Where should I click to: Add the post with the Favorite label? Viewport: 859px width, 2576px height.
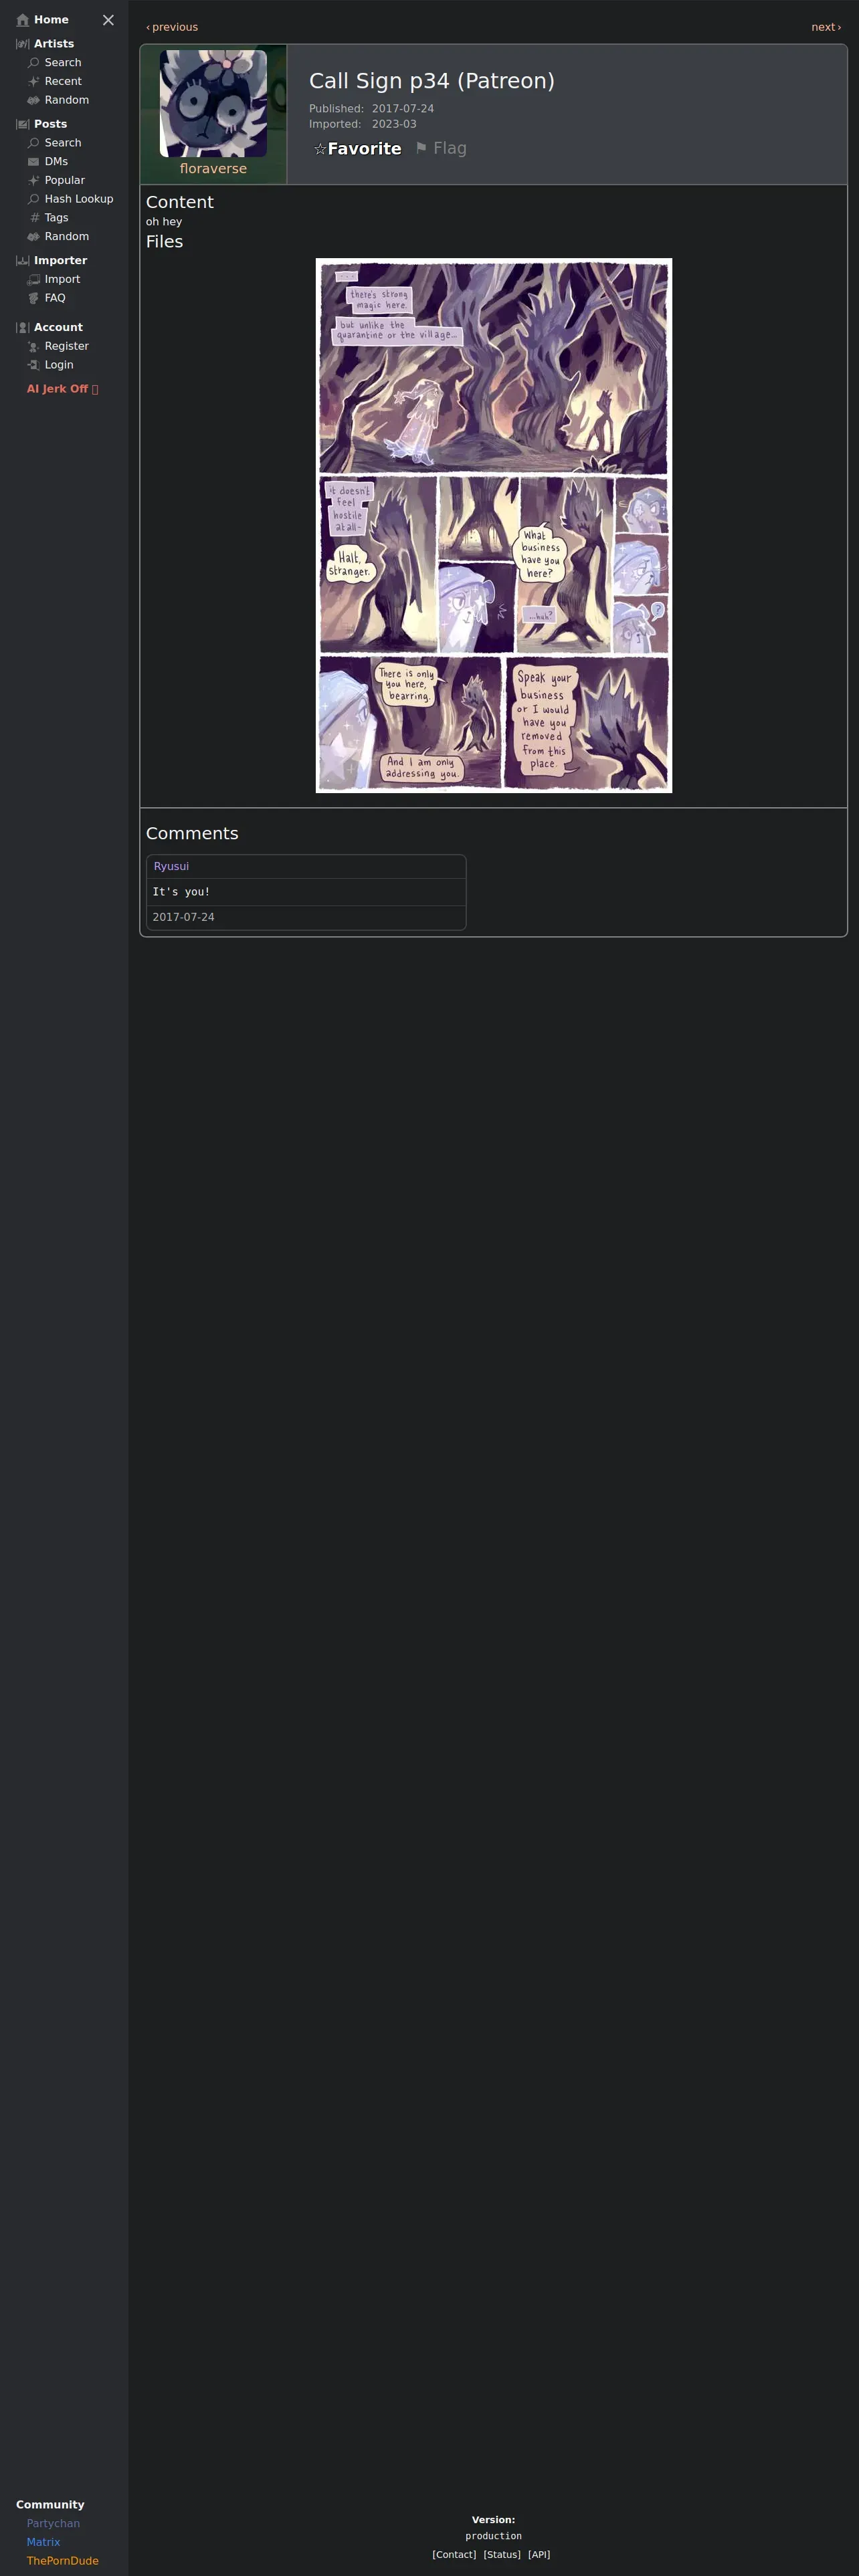coord(364,149)
